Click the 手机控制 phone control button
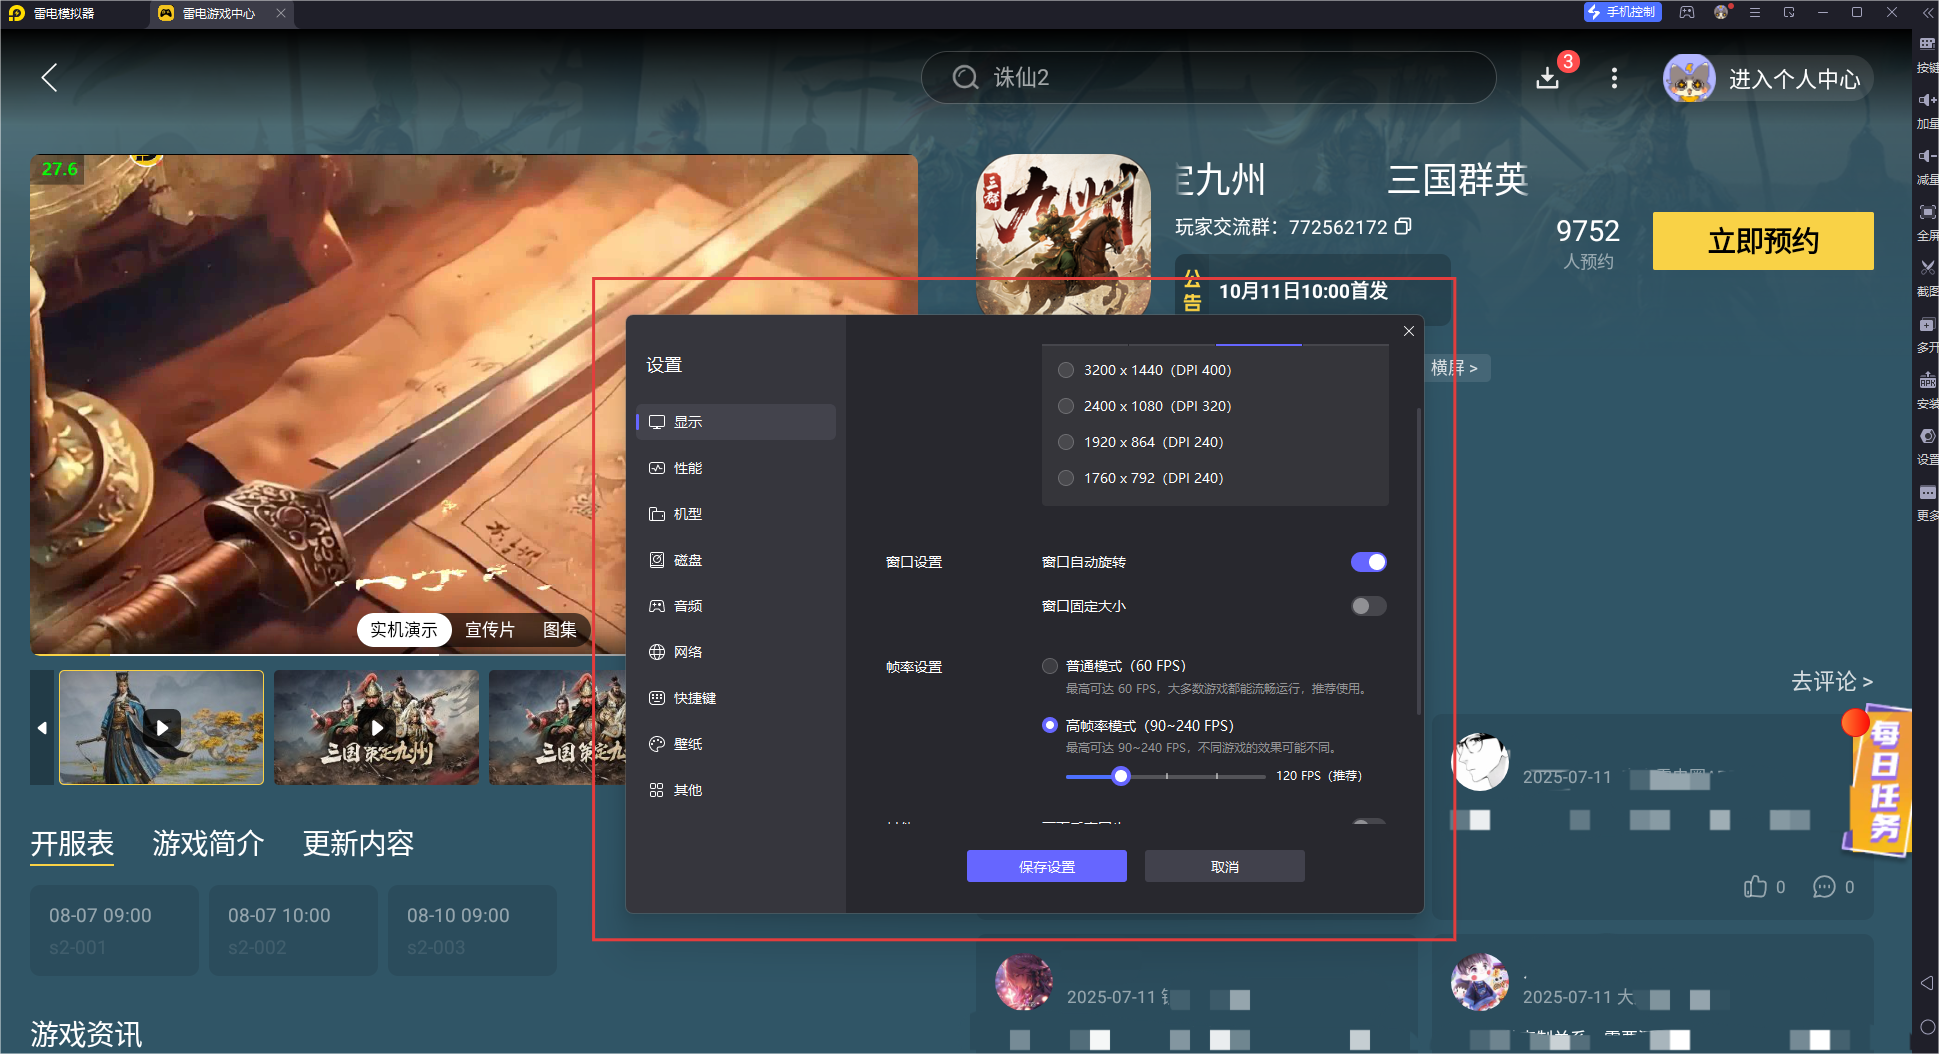Viewport: 1939px width, 1054px height. 1622,12
